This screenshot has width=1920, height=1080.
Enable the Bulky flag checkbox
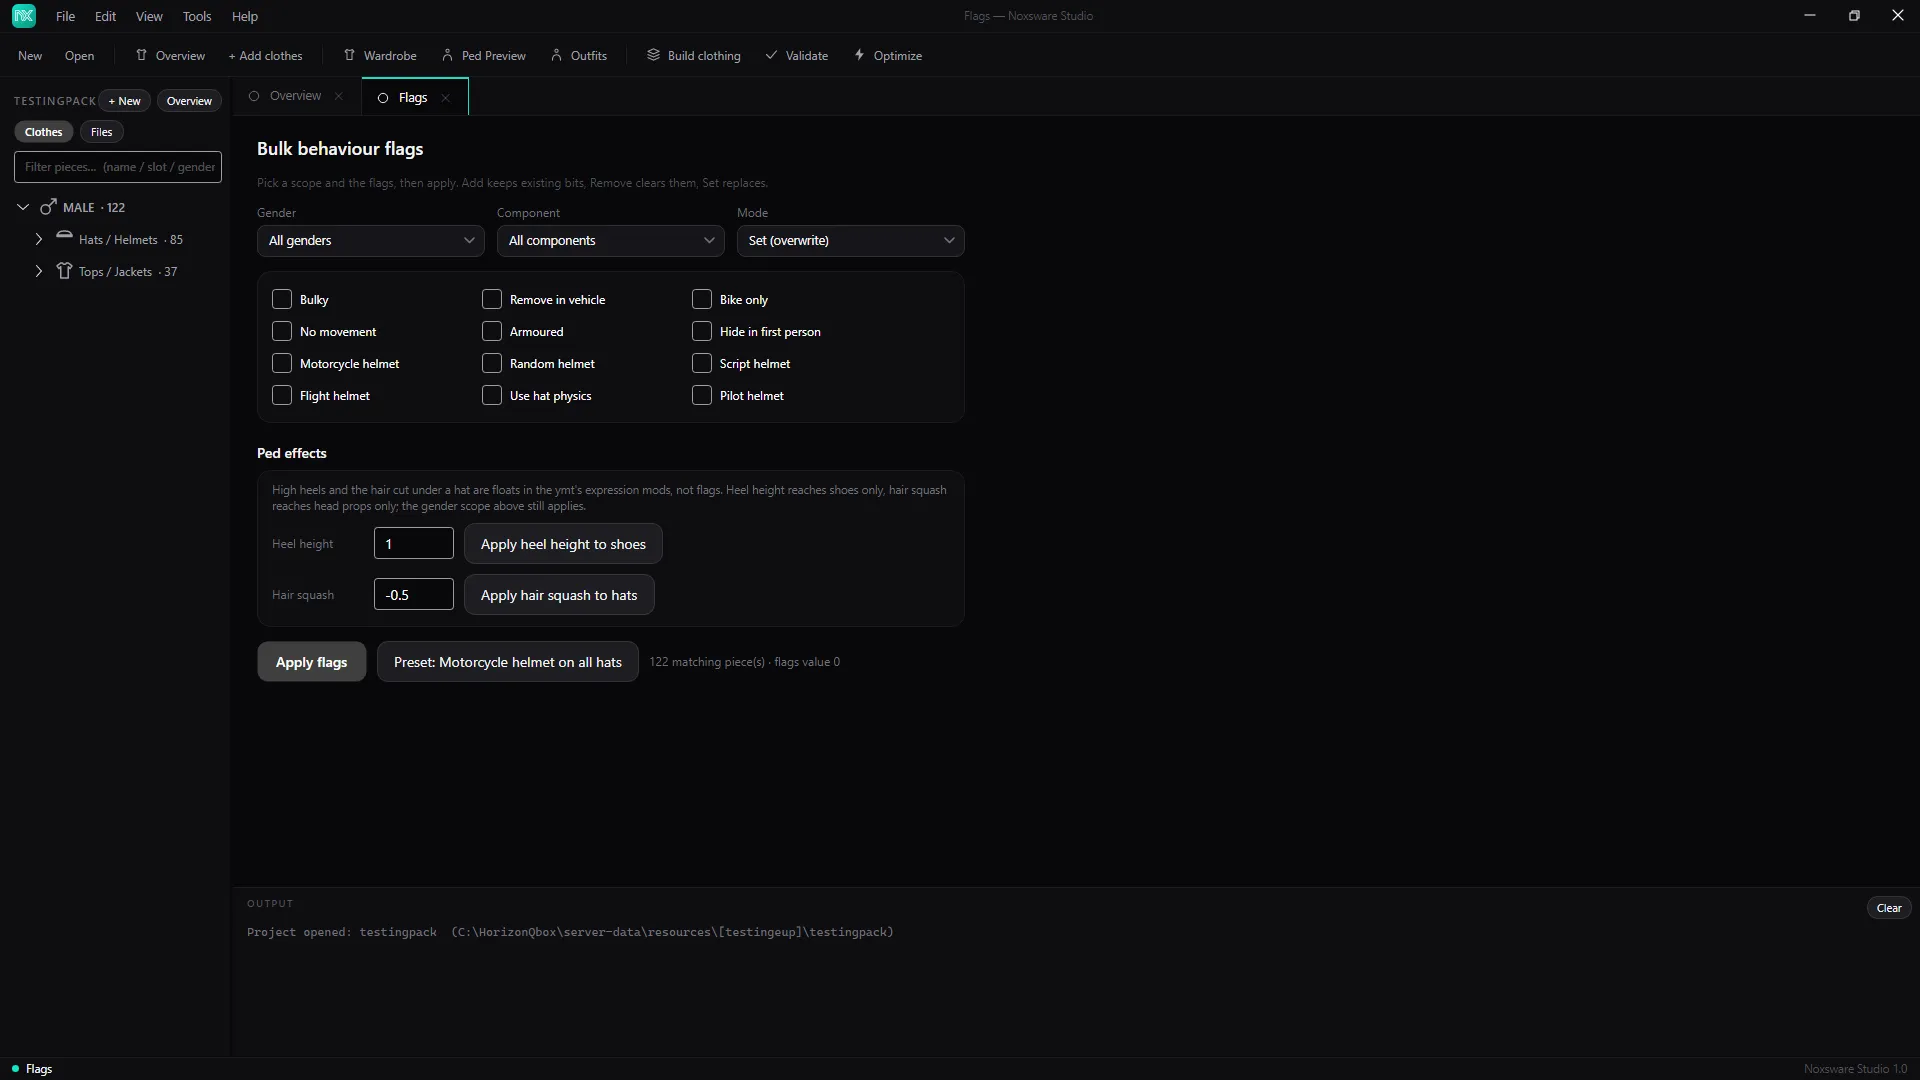click(x=282, y=300)
